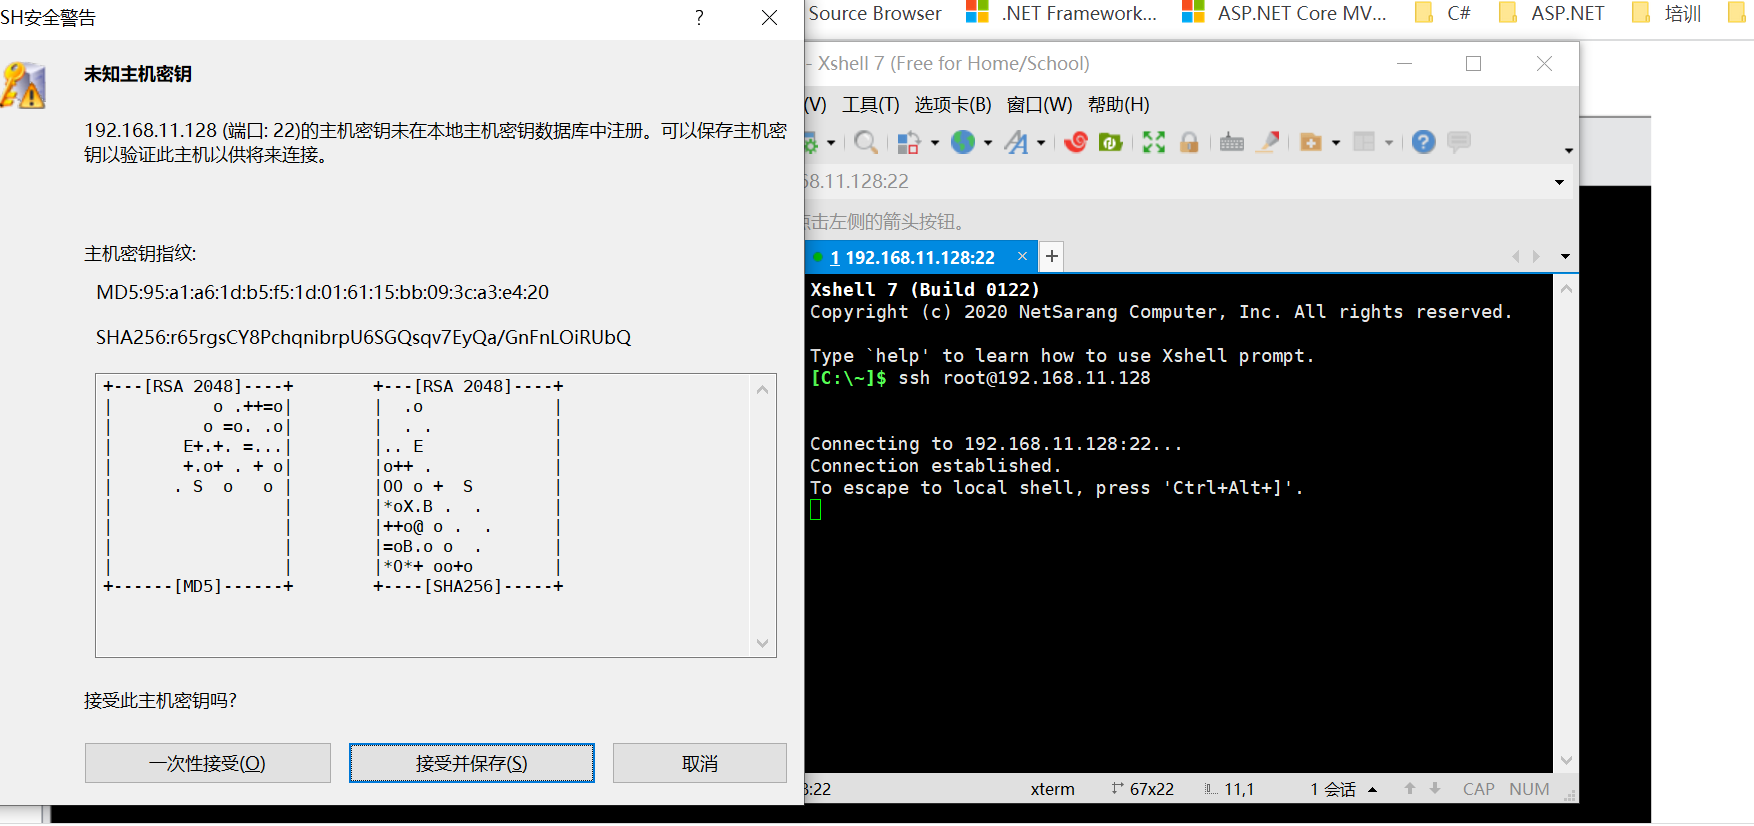This screenshot has height=826, width=1754.
Task: Launch Xmanager via green toolbar icon
Action: (x=1110, y=143)
